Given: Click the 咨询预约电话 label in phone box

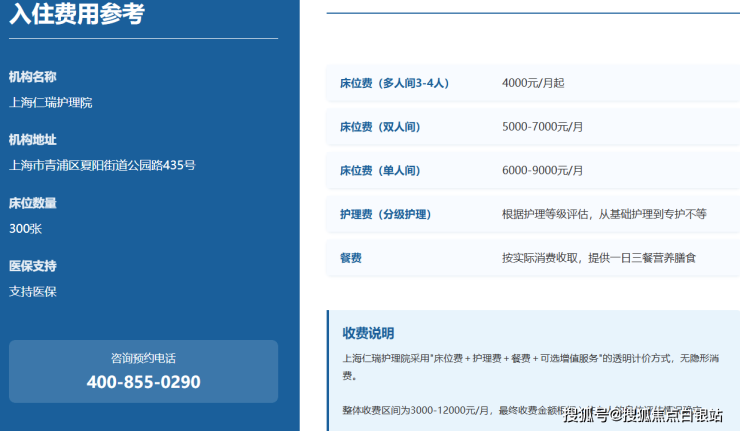Looking at the screenshot, I should tap(143, 358).
